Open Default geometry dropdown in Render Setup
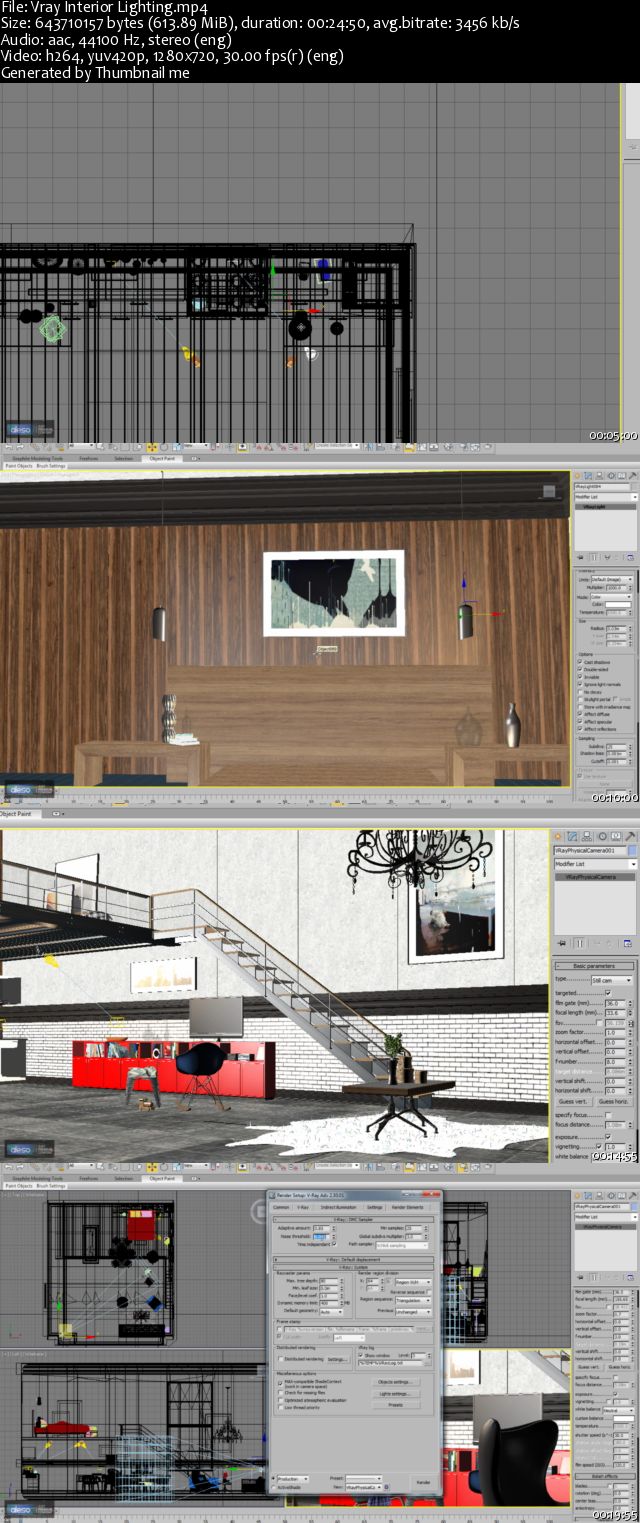 coord(331,1312)
